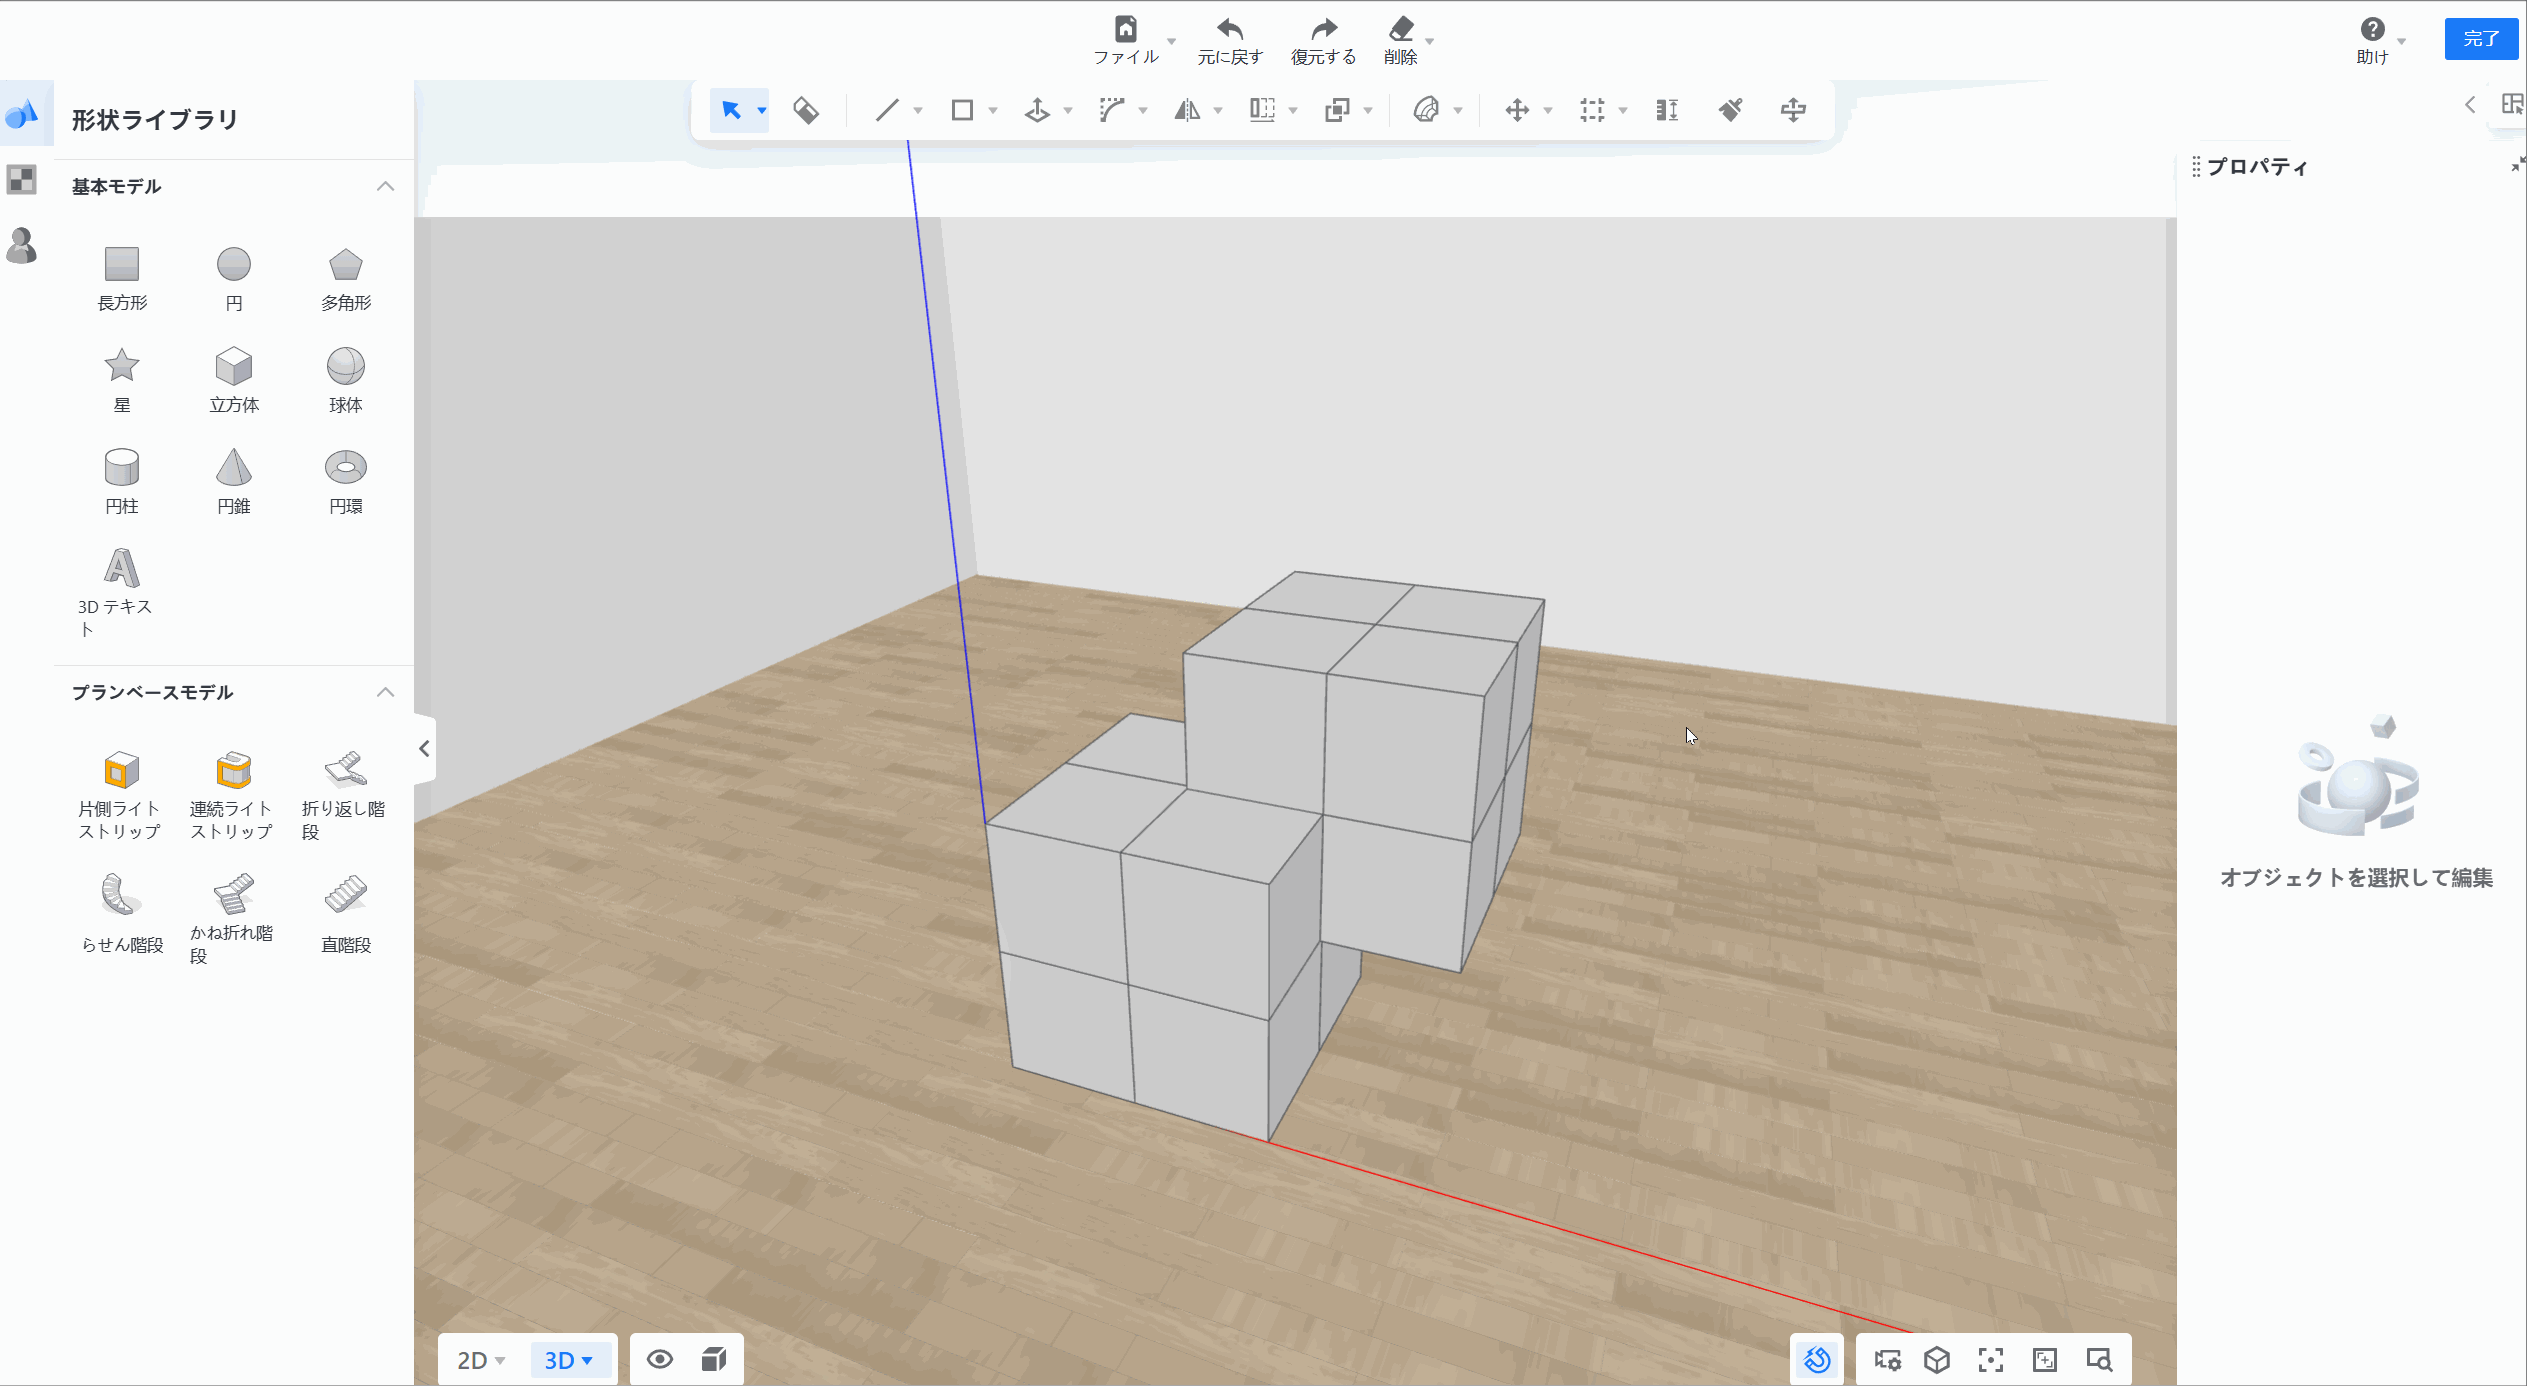Add a rectangle (長方形) shape
This screenshot has width=2527, height=1386.
pyautogui.click(x=122, y=279)
